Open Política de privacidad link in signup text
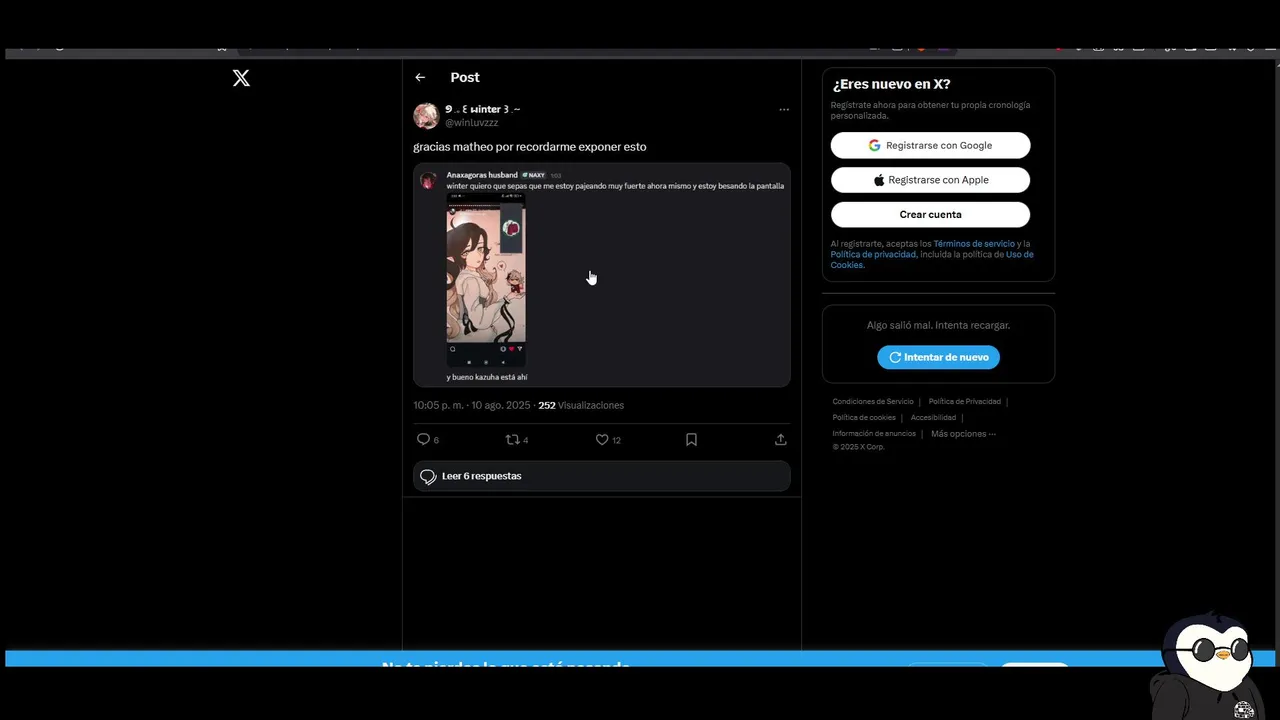1280x720 pixels. point(873,254)
